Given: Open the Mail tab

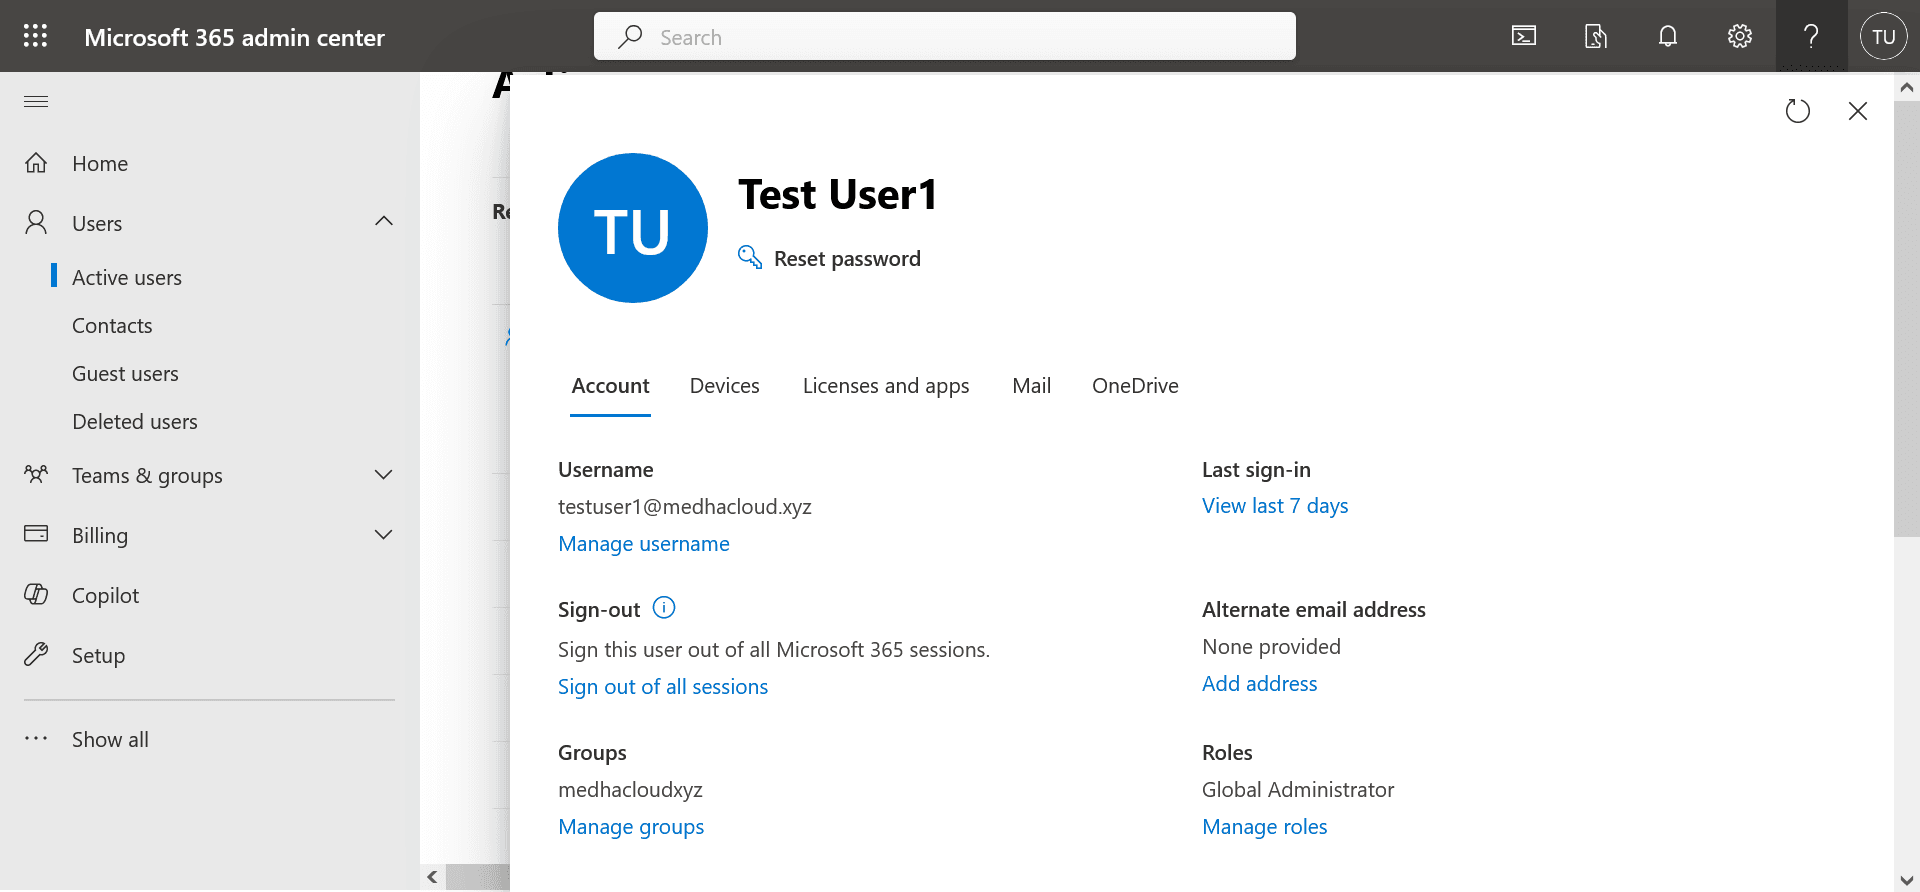Looking at the screenshot, I should [1031, 386].
